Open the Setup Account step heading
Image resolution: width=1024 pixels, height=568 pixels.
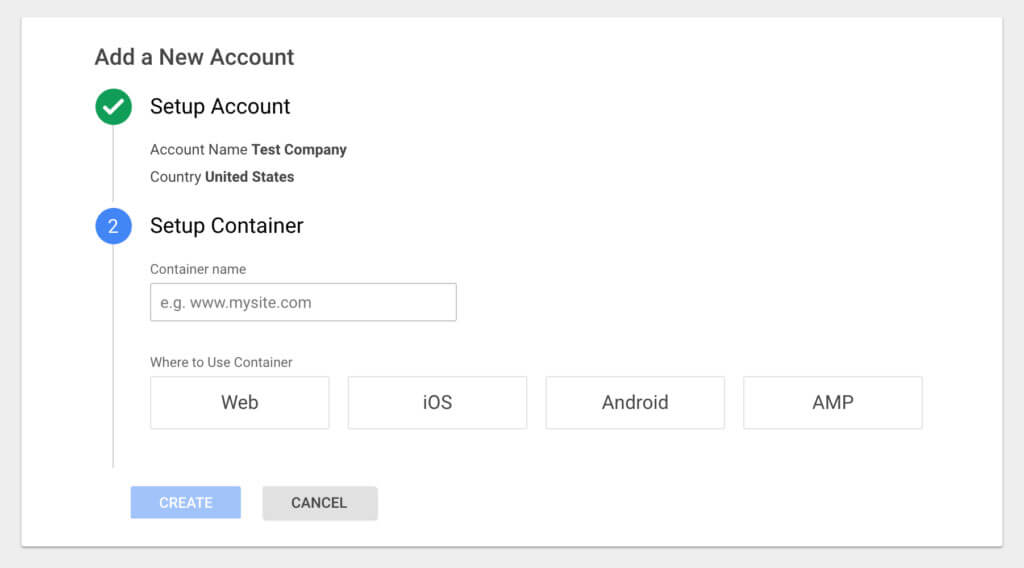coord(220,106)
